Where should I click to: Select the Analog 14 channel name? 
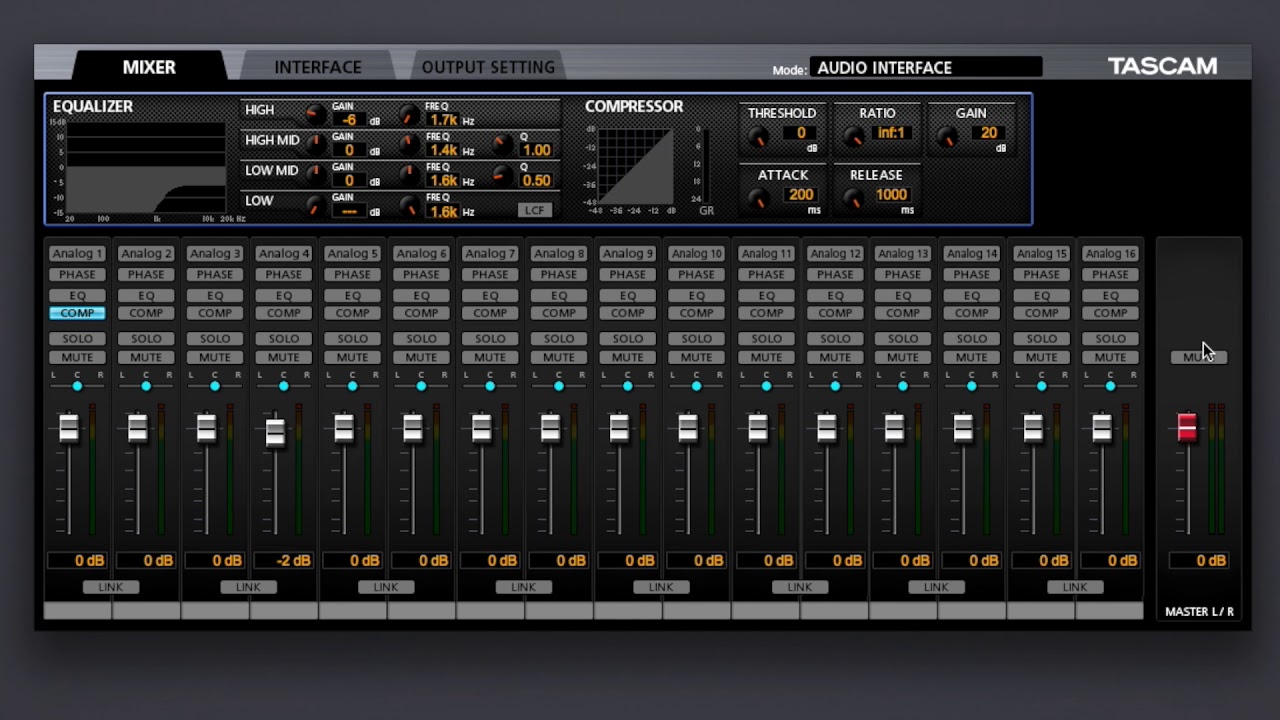[x=972, y=254]
